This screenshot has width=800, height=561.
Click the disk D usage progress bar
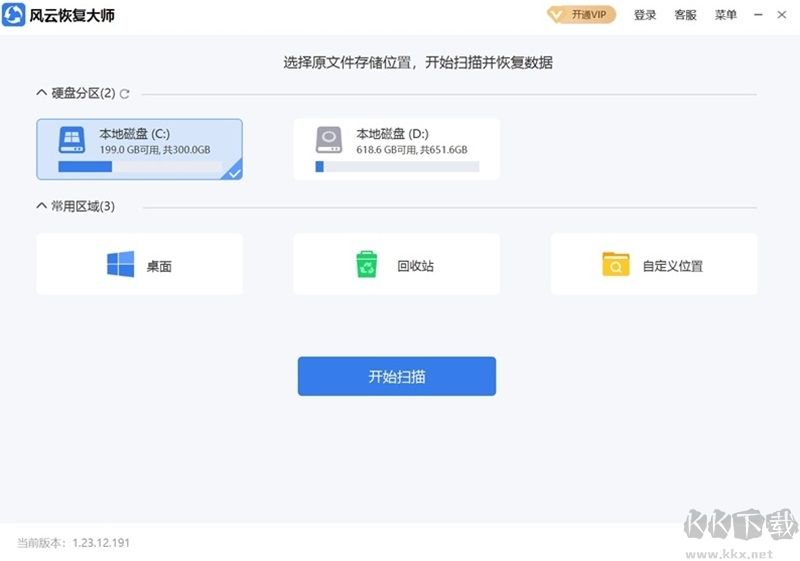coord(397,166)
